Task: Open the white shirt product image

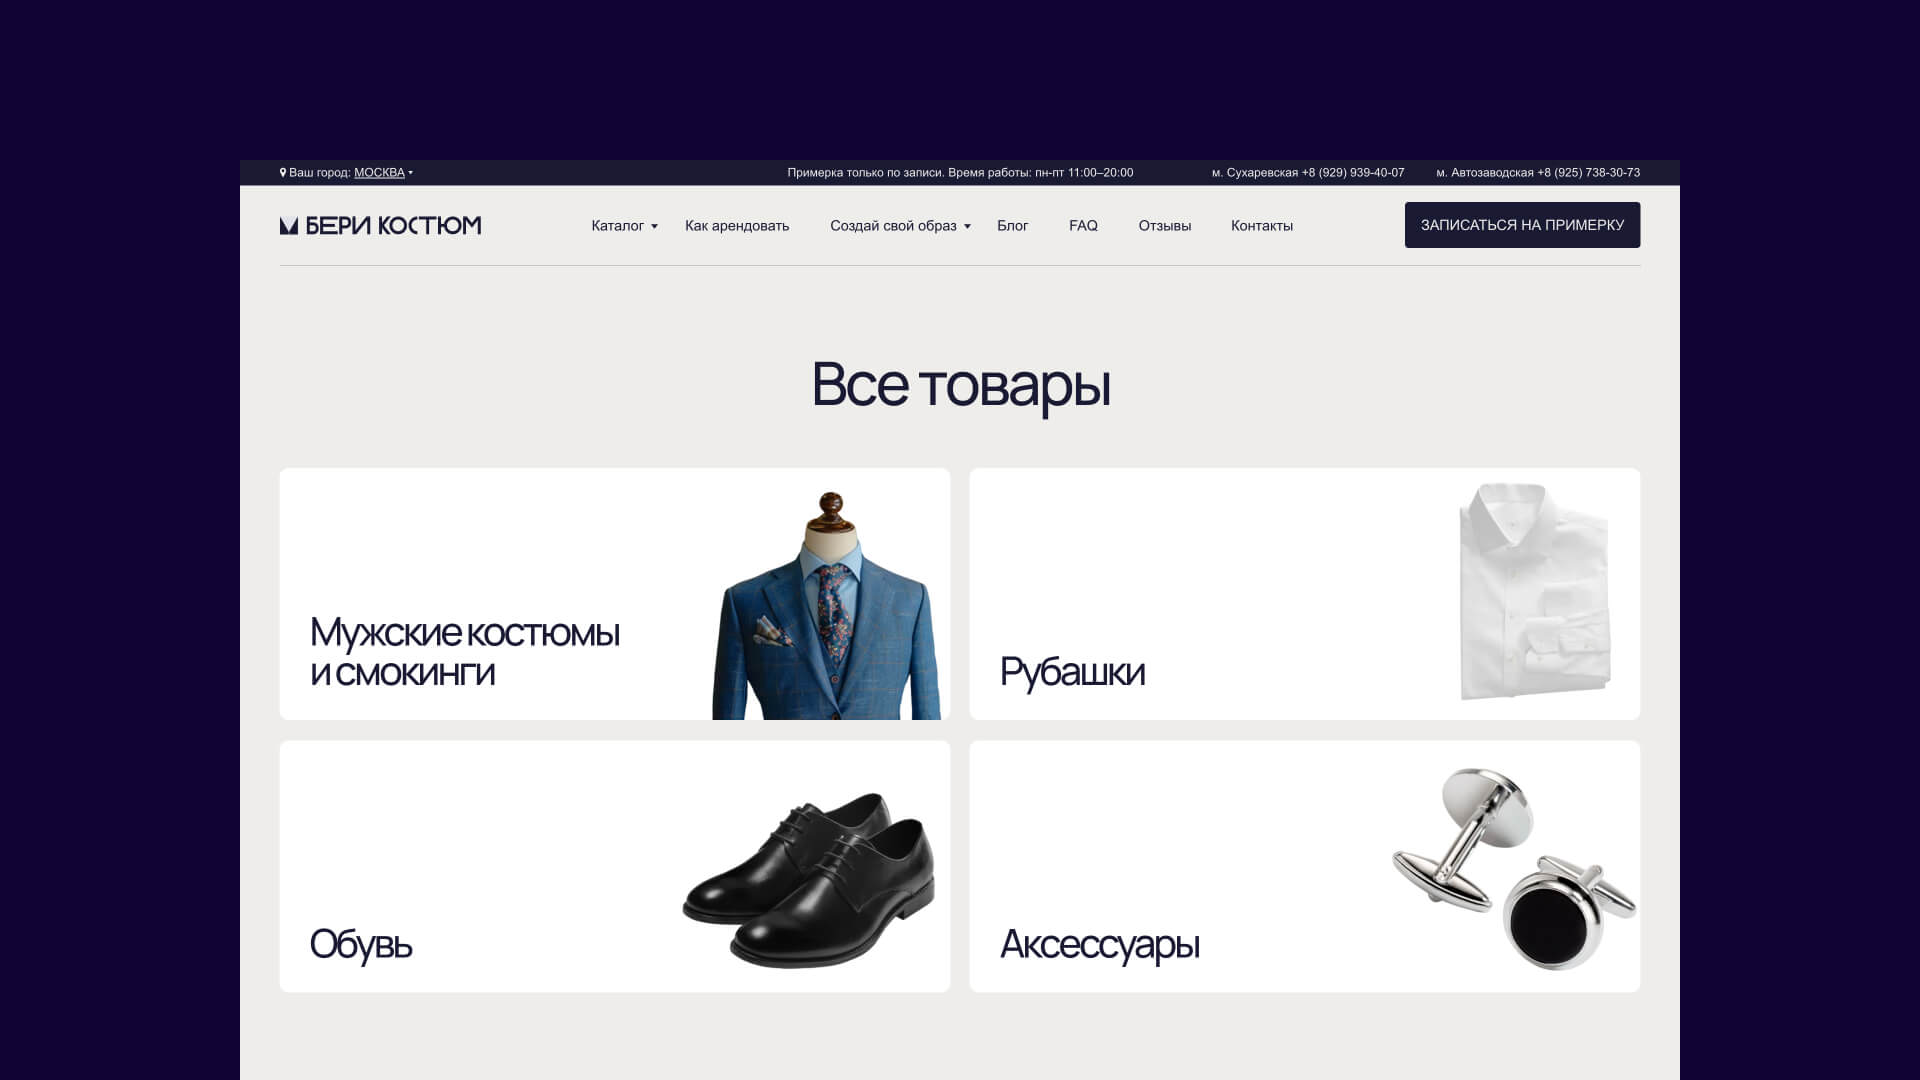Action: point(1535,592)
